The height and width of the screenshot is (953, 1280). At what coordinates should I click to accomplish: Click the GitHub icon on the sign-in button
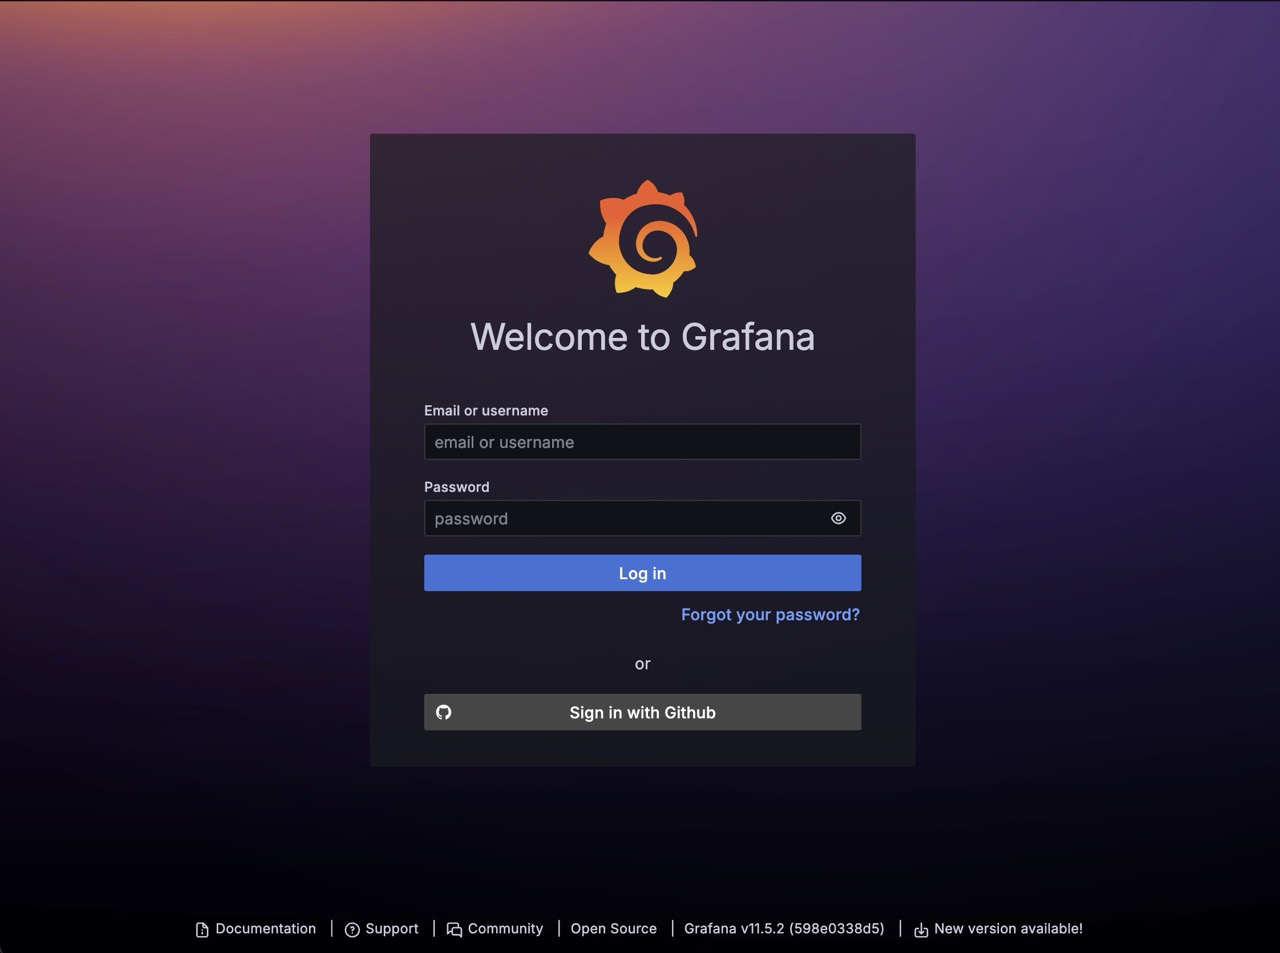point(443,712)
